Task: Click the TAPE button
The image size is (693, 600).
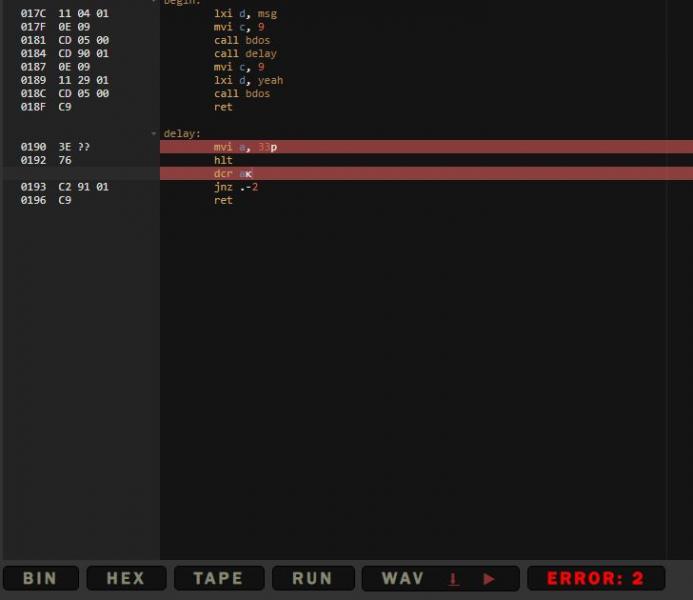Action: [218, 578]
